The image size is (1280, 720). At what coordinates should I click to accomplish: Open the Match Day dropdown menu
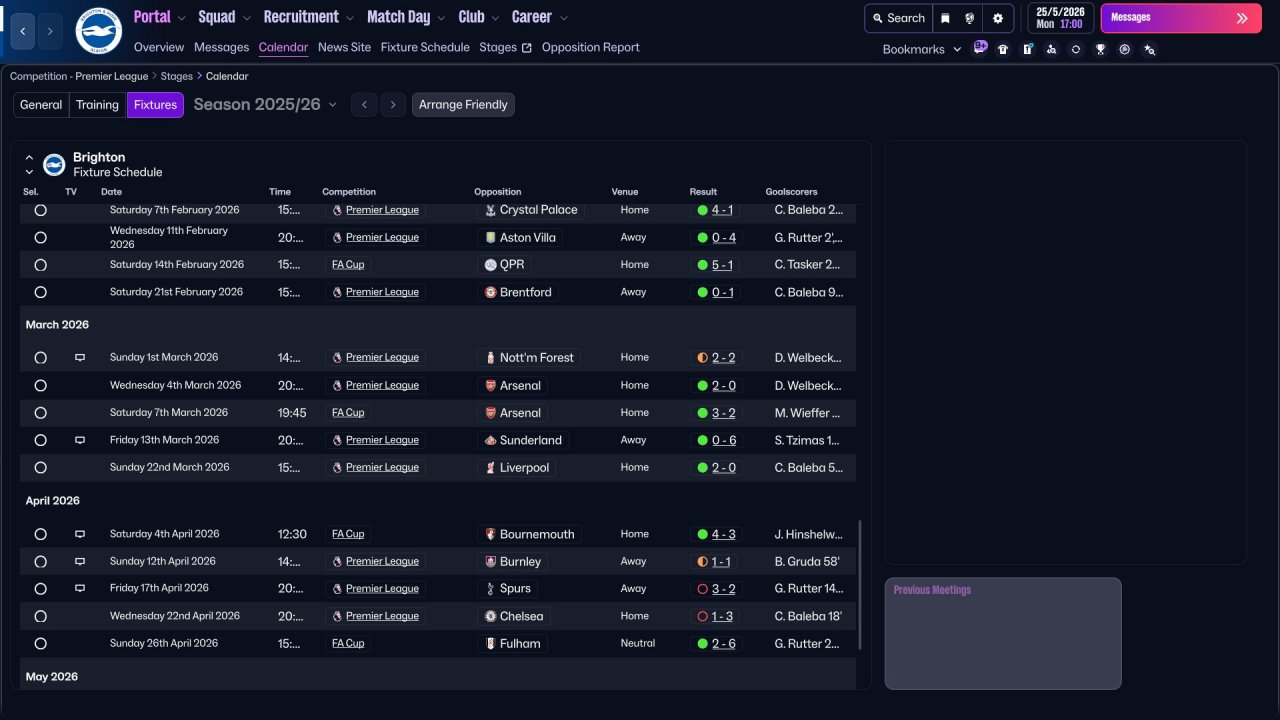(x=407, y=17)
